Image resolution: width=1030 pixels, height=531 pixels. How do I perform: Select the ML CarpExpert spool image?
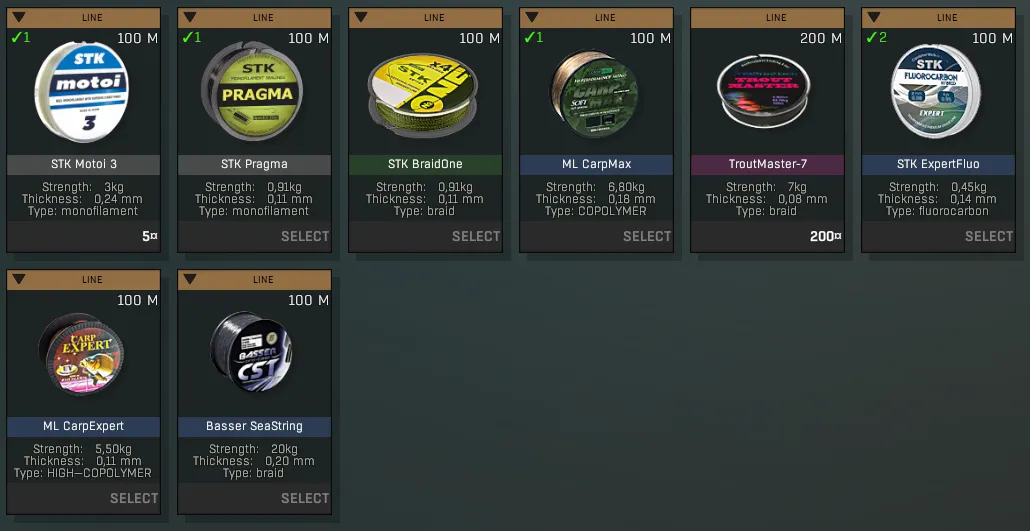point(81,354)
